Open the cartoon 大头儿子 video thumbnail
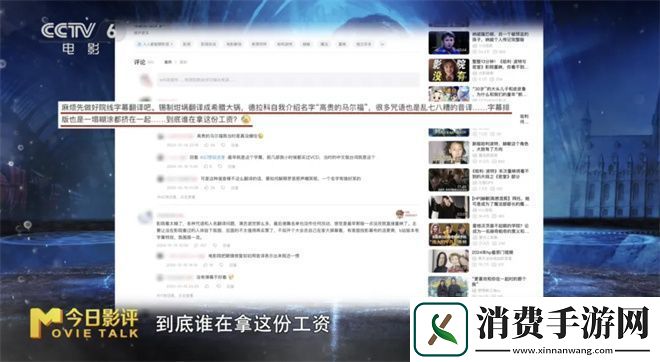Screen dimensions: 660x362 click(449, 93)
